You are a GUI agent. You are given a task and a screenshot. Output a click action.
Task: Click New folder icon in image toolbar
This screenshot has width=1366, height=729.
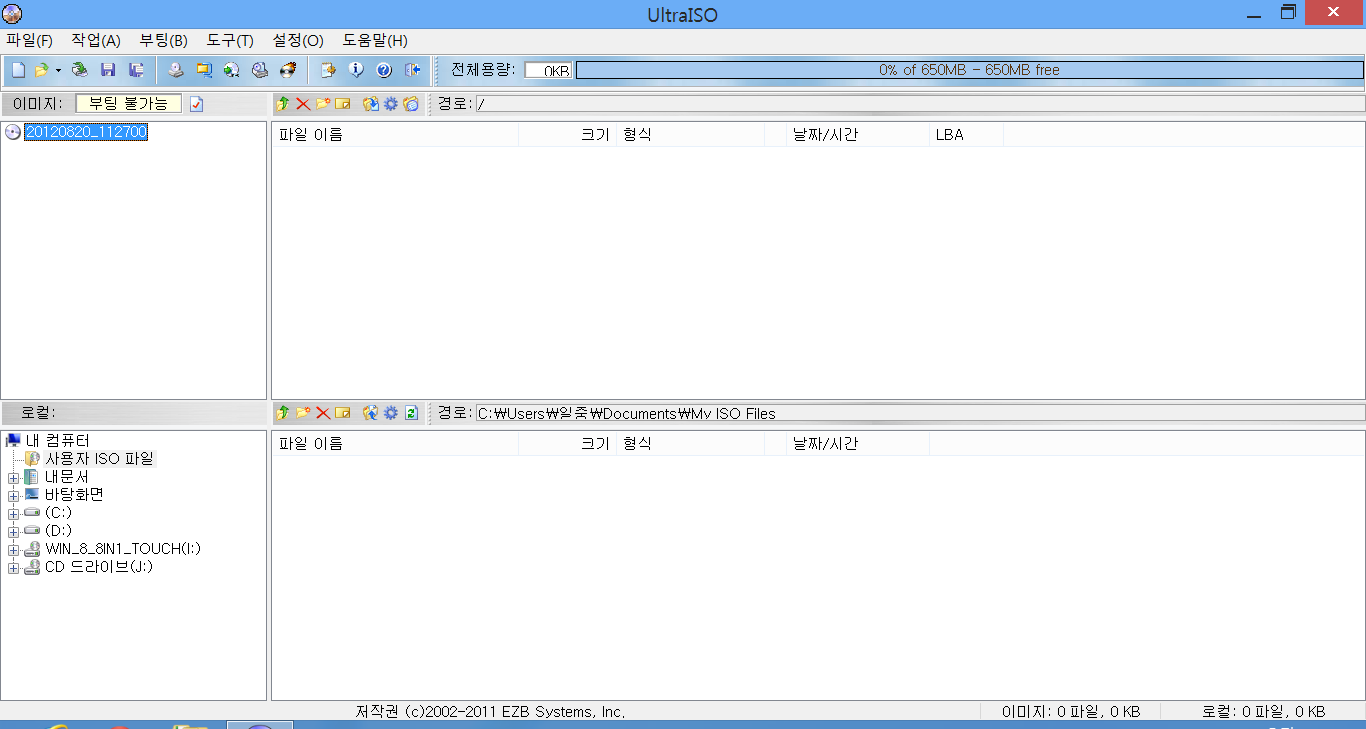323,104
